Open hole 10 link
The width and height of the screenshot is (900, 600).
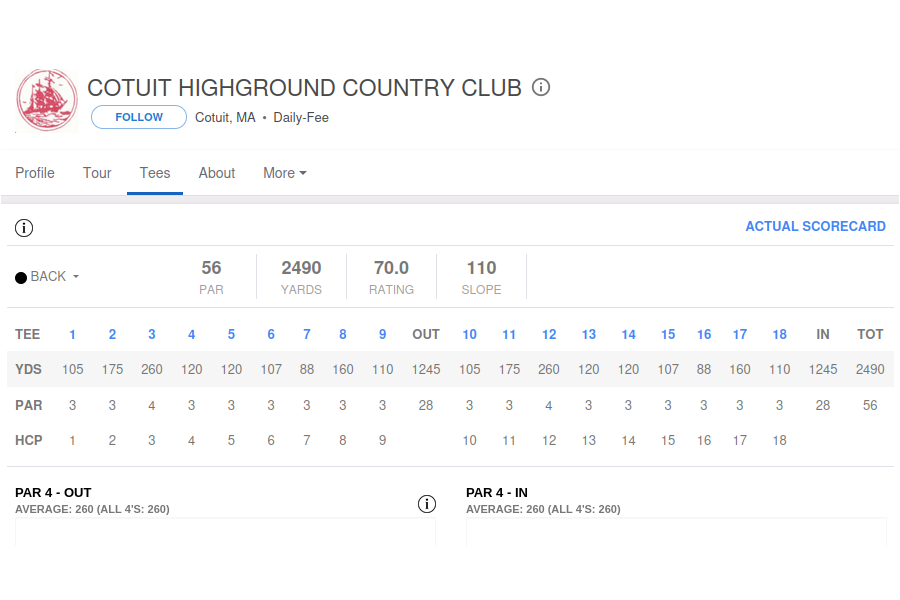click(x=470, y=335)
